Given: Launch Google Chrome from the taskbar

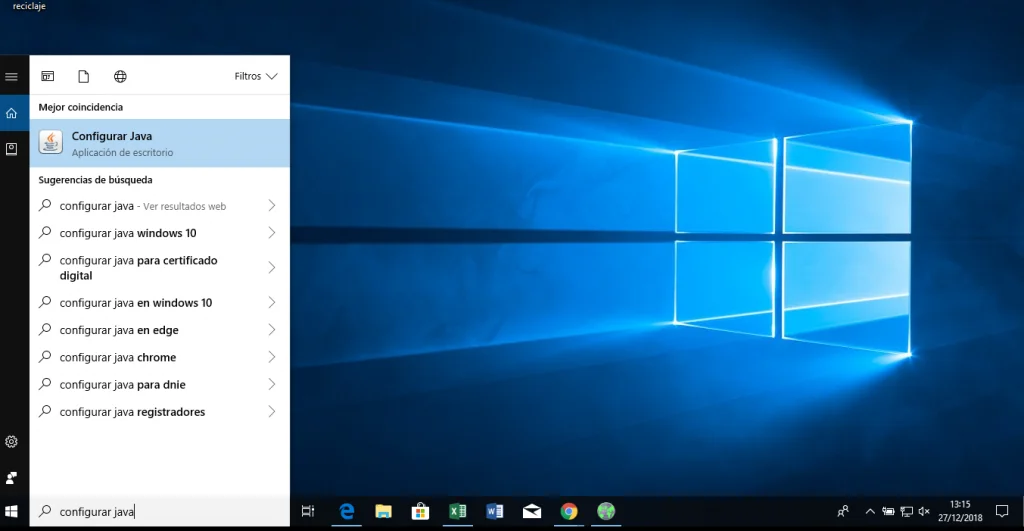Looking at the screenshot, I should click(569, 511).
